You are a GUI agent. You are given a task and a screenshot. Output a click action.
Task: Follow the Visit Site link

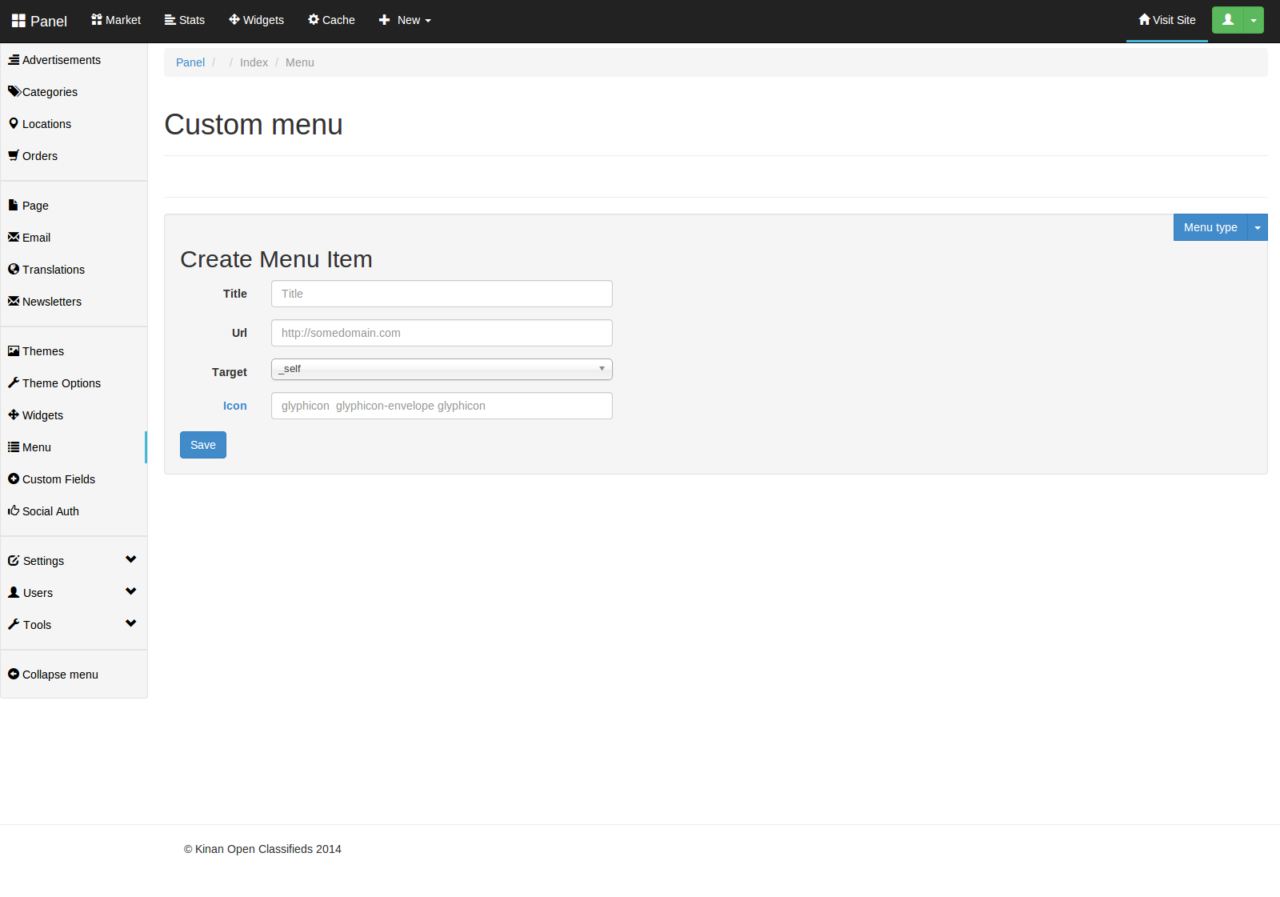pos(1167,20)
